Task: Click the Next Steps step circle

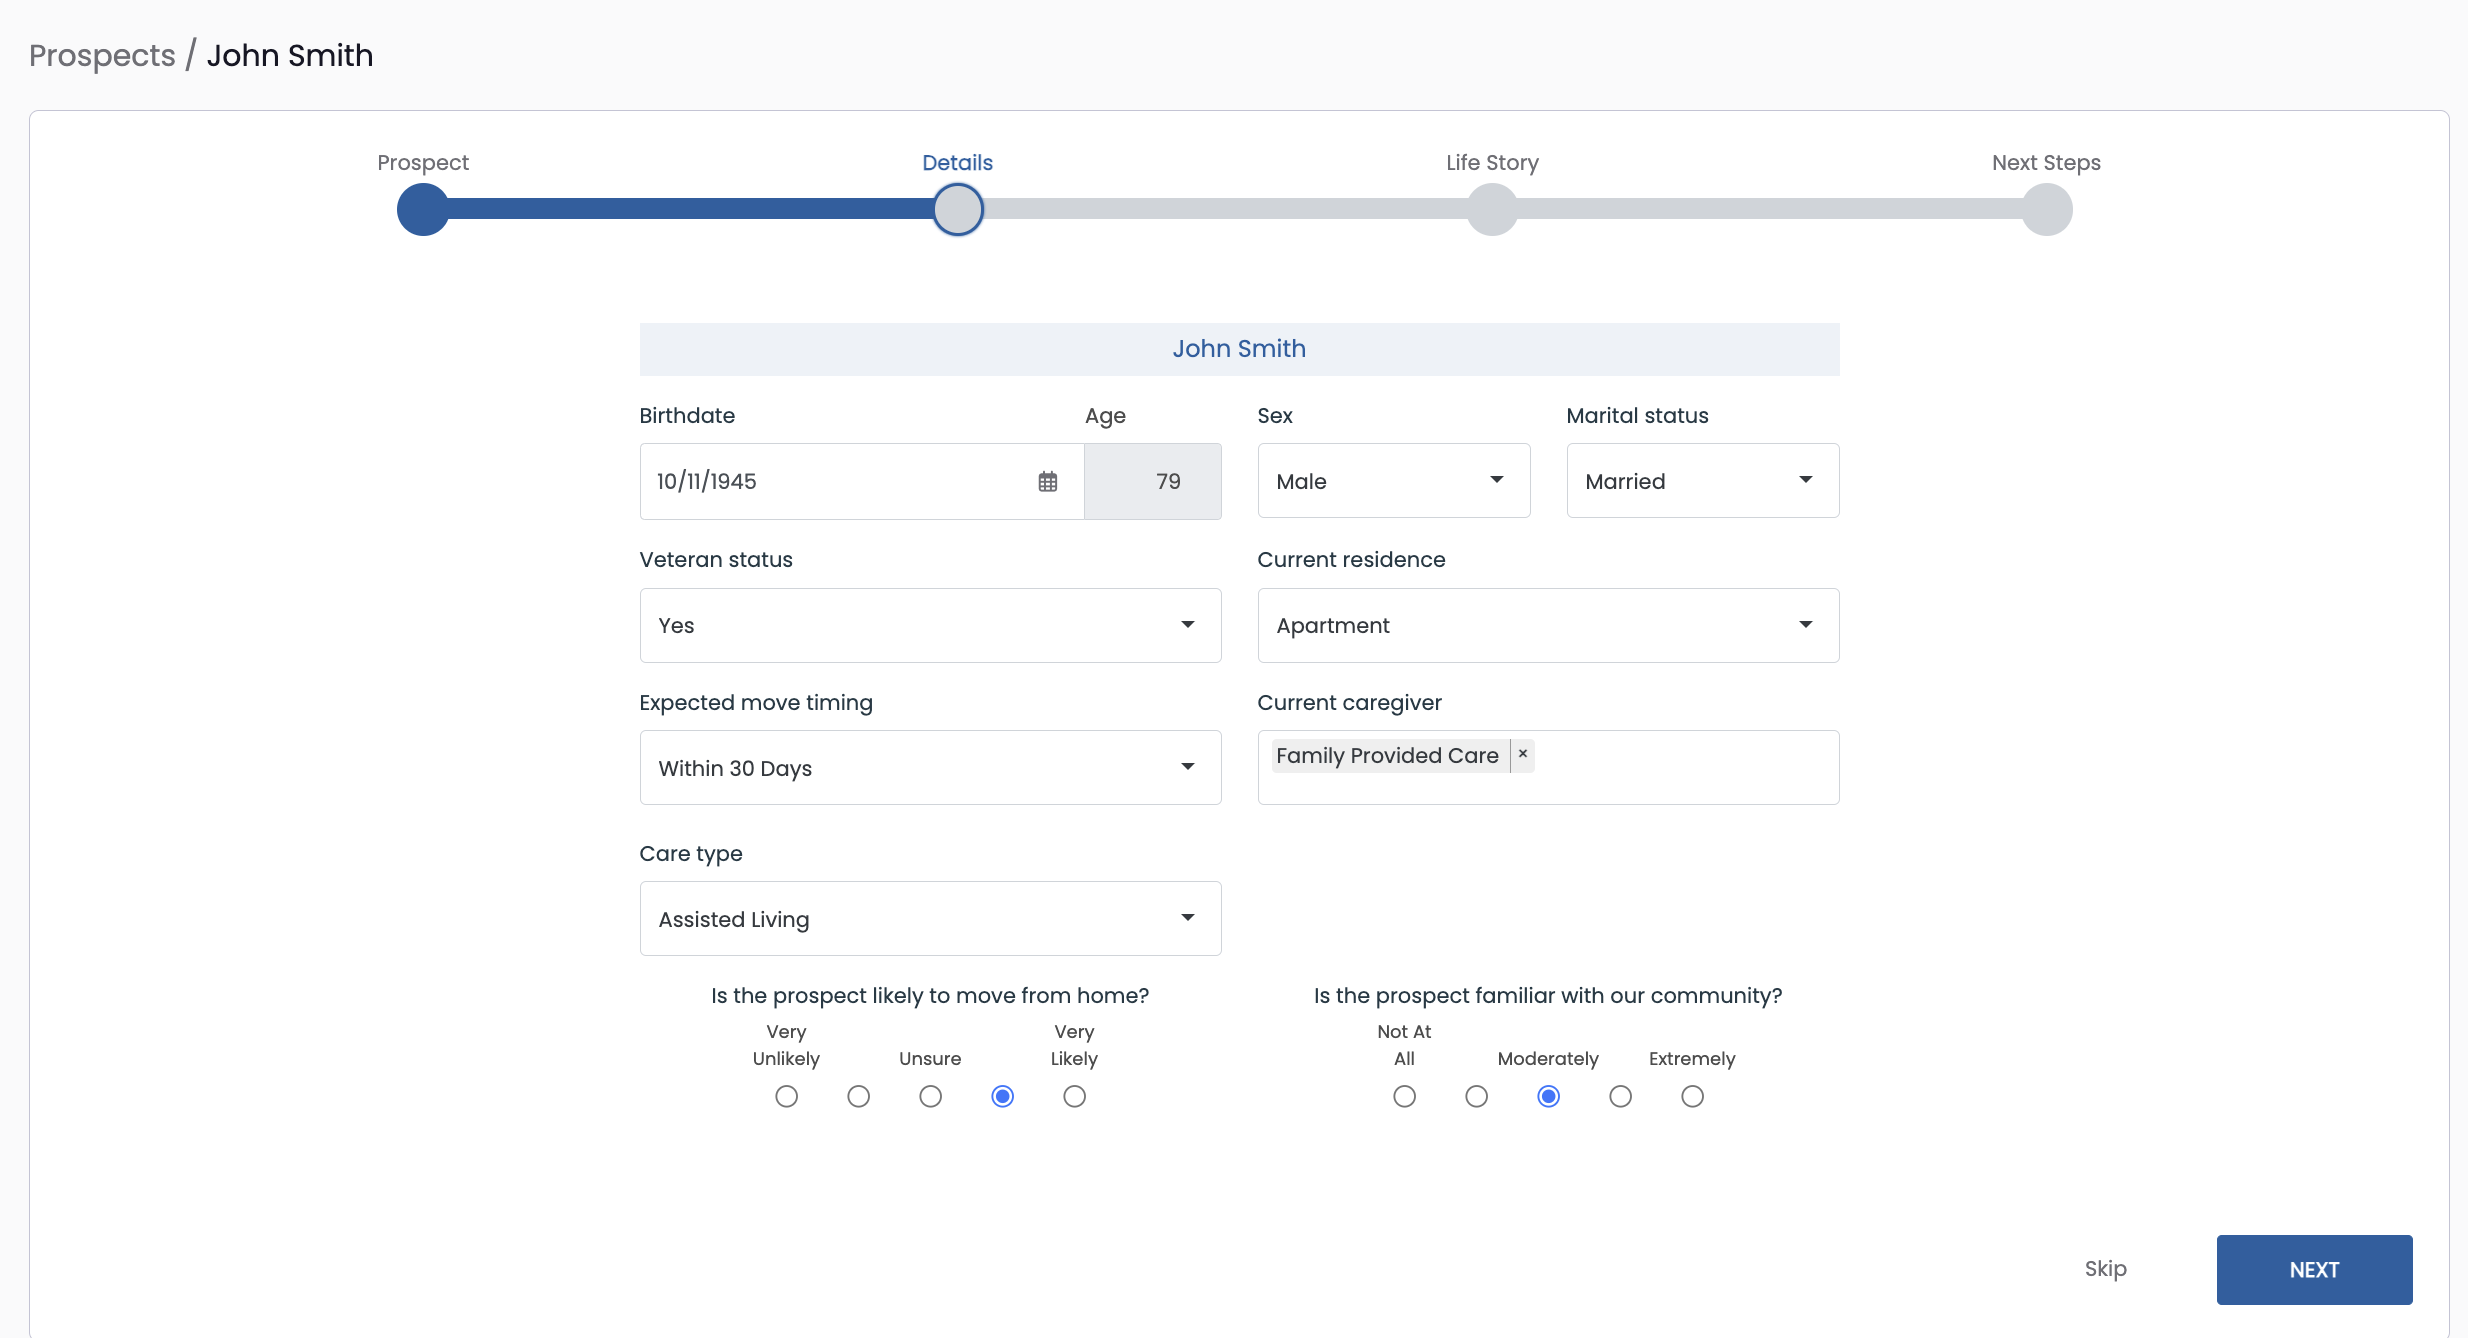Action: [2047, 210]
